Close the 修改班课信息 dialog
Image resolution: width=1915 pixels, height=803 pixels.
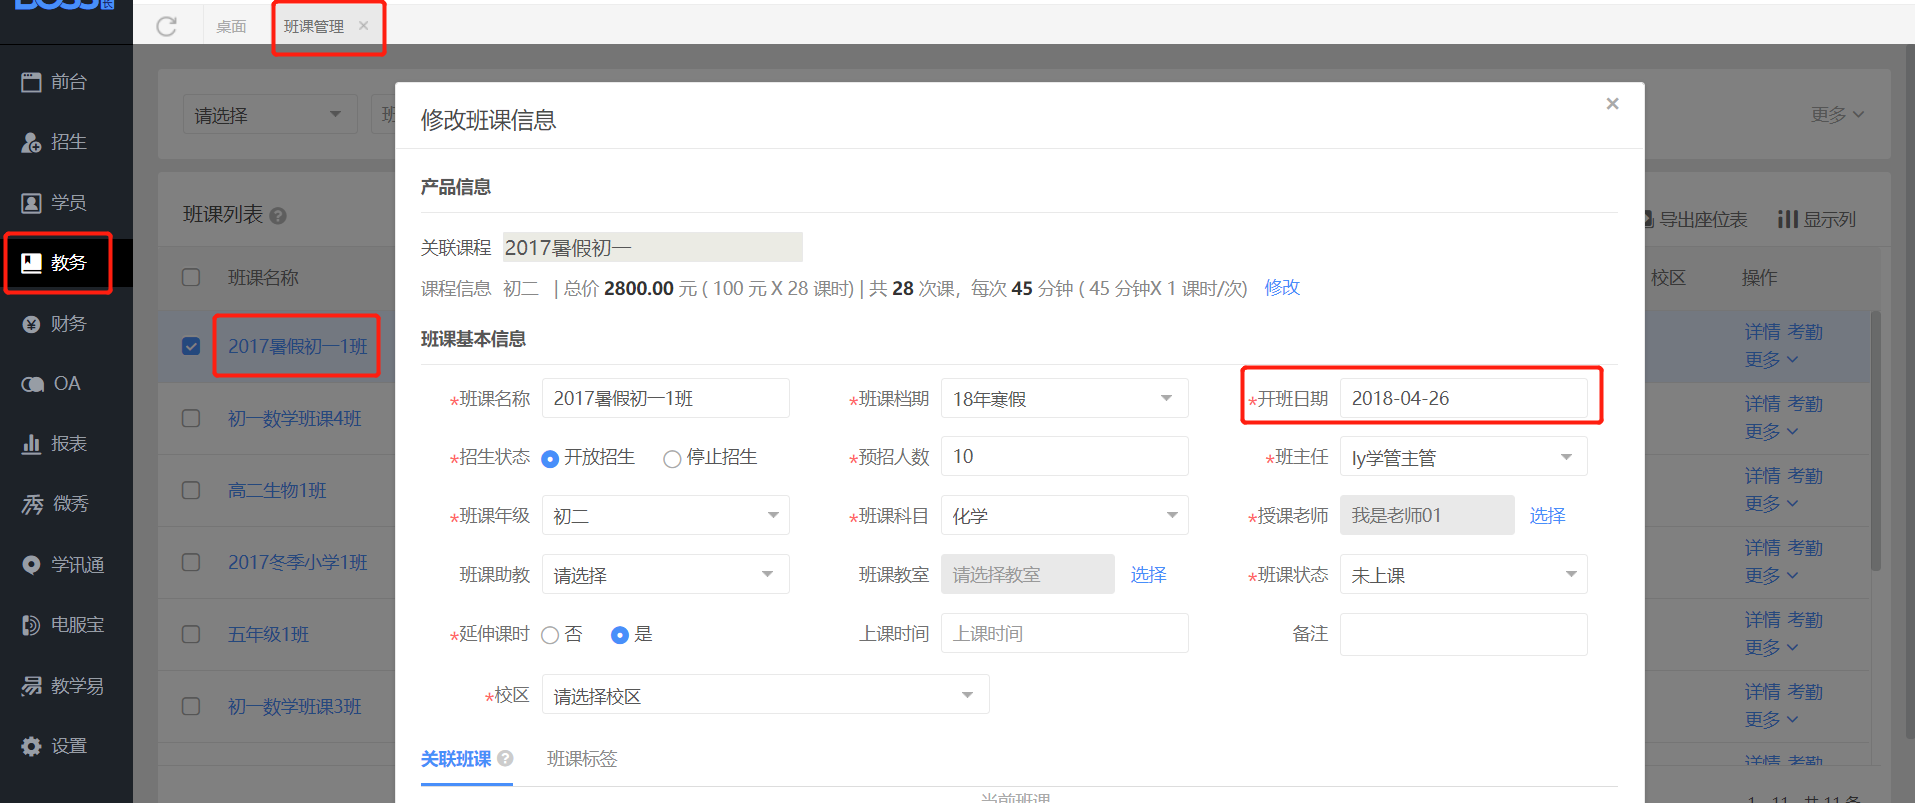(1612, 104)
